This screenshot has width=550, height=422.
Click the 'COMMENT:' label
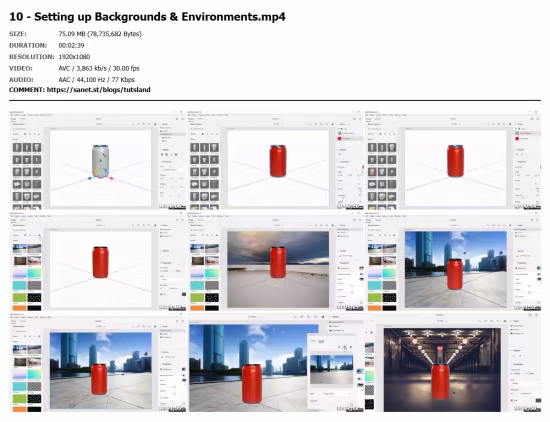[x=27, y=90]
